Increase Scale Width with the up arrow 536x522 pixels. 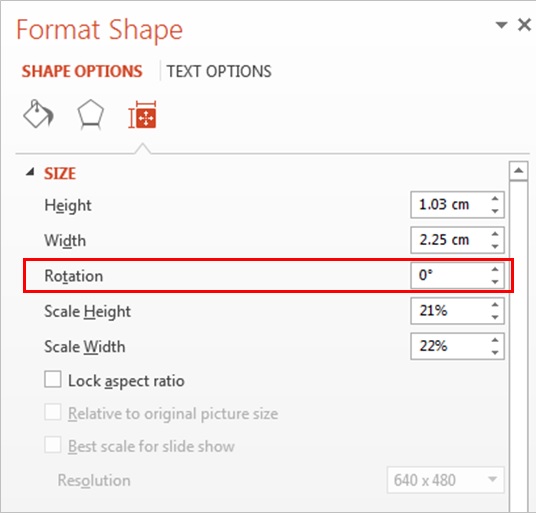[x=495, y=340]
